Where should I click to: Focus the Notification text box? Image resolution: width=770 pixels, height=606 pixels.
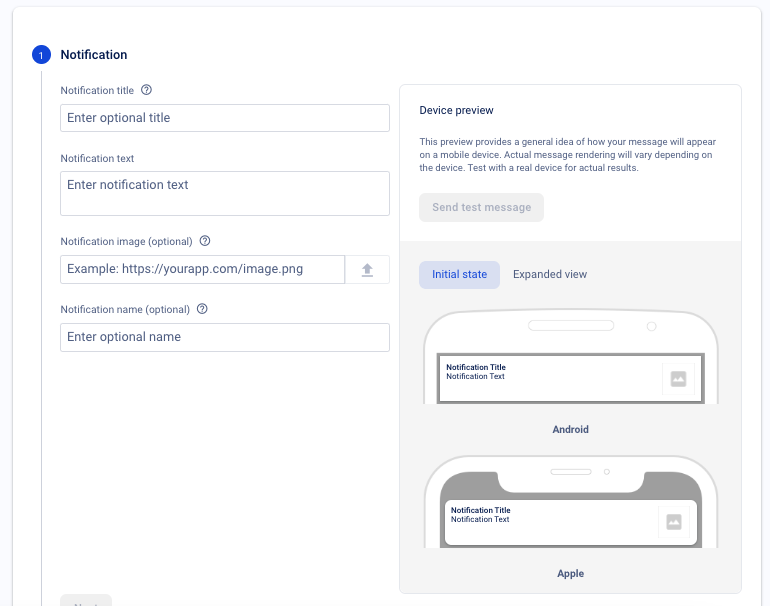(x=224, y=193)
